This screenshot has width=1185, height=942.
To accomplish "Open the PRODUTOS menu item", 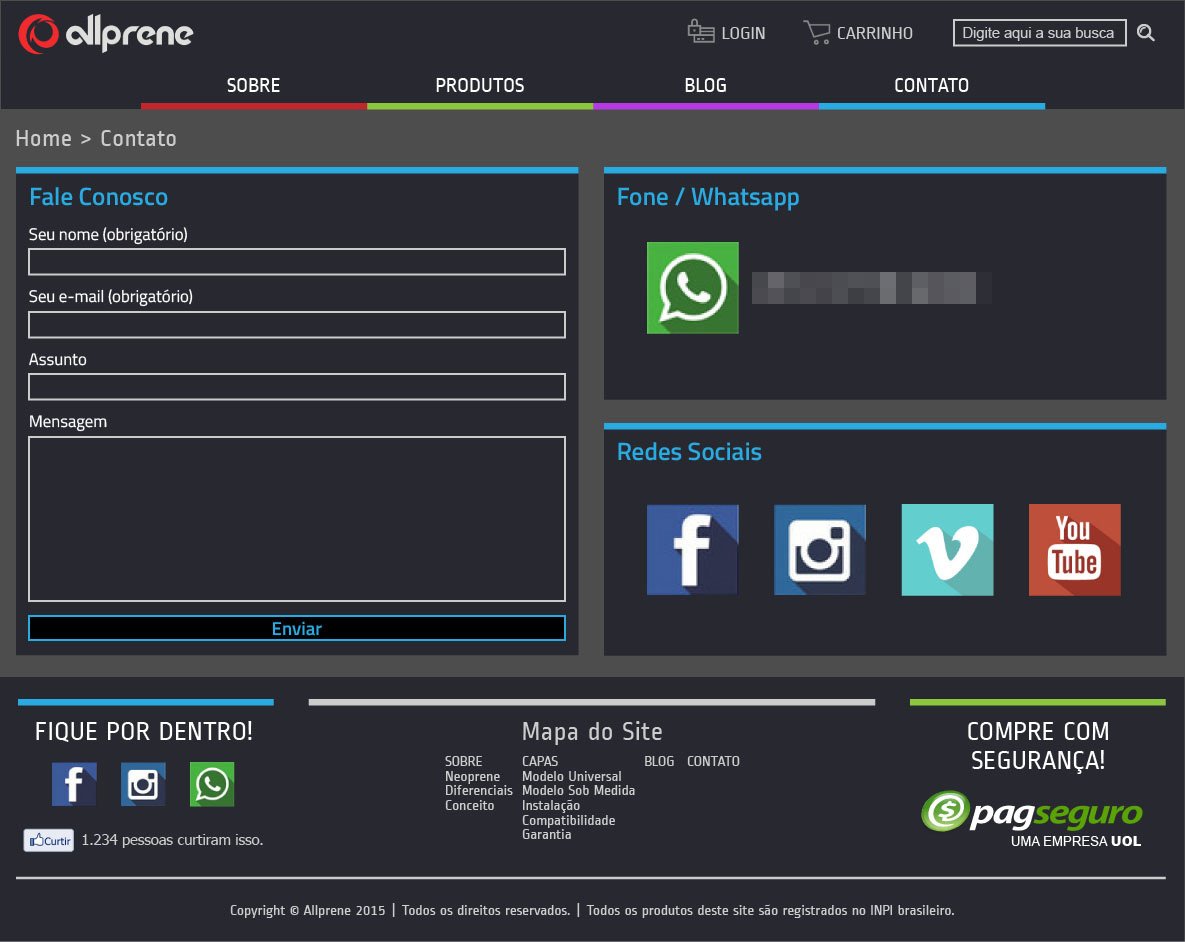I will coord(480,86).
